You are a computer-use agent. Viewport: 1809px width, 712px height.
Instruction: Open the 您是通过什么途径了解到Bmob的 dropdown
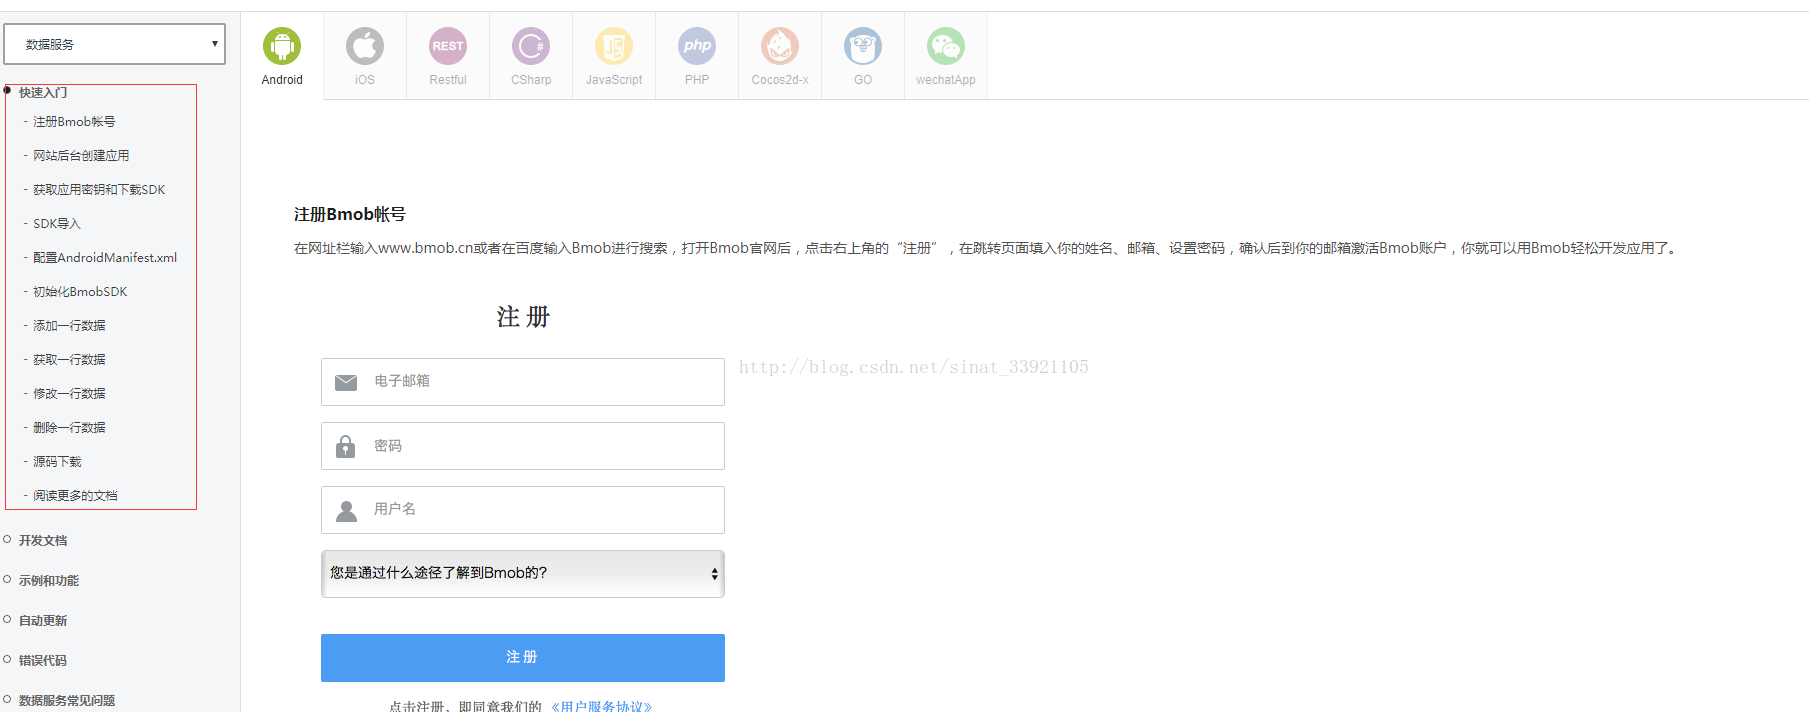[523, 574]
